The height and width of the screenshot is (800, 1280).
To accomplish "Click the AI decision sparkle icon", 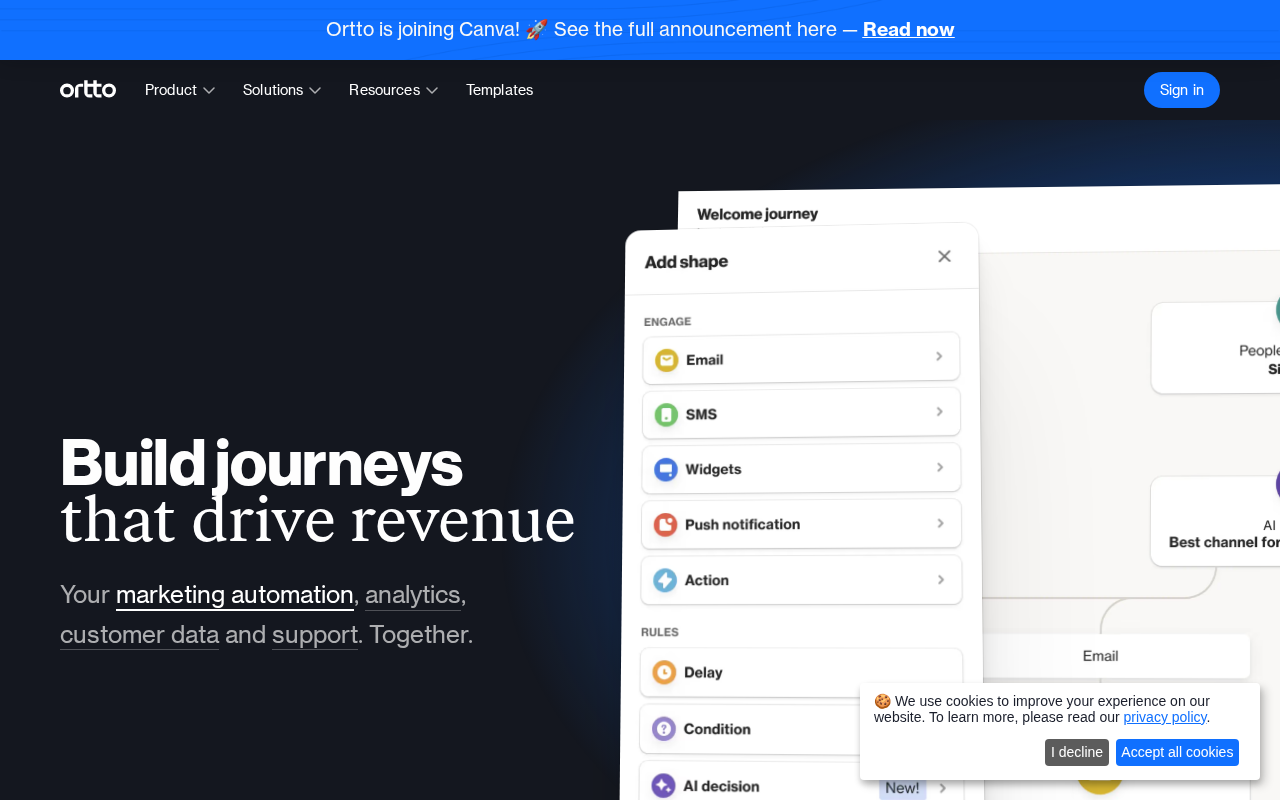I will (663, 786).
